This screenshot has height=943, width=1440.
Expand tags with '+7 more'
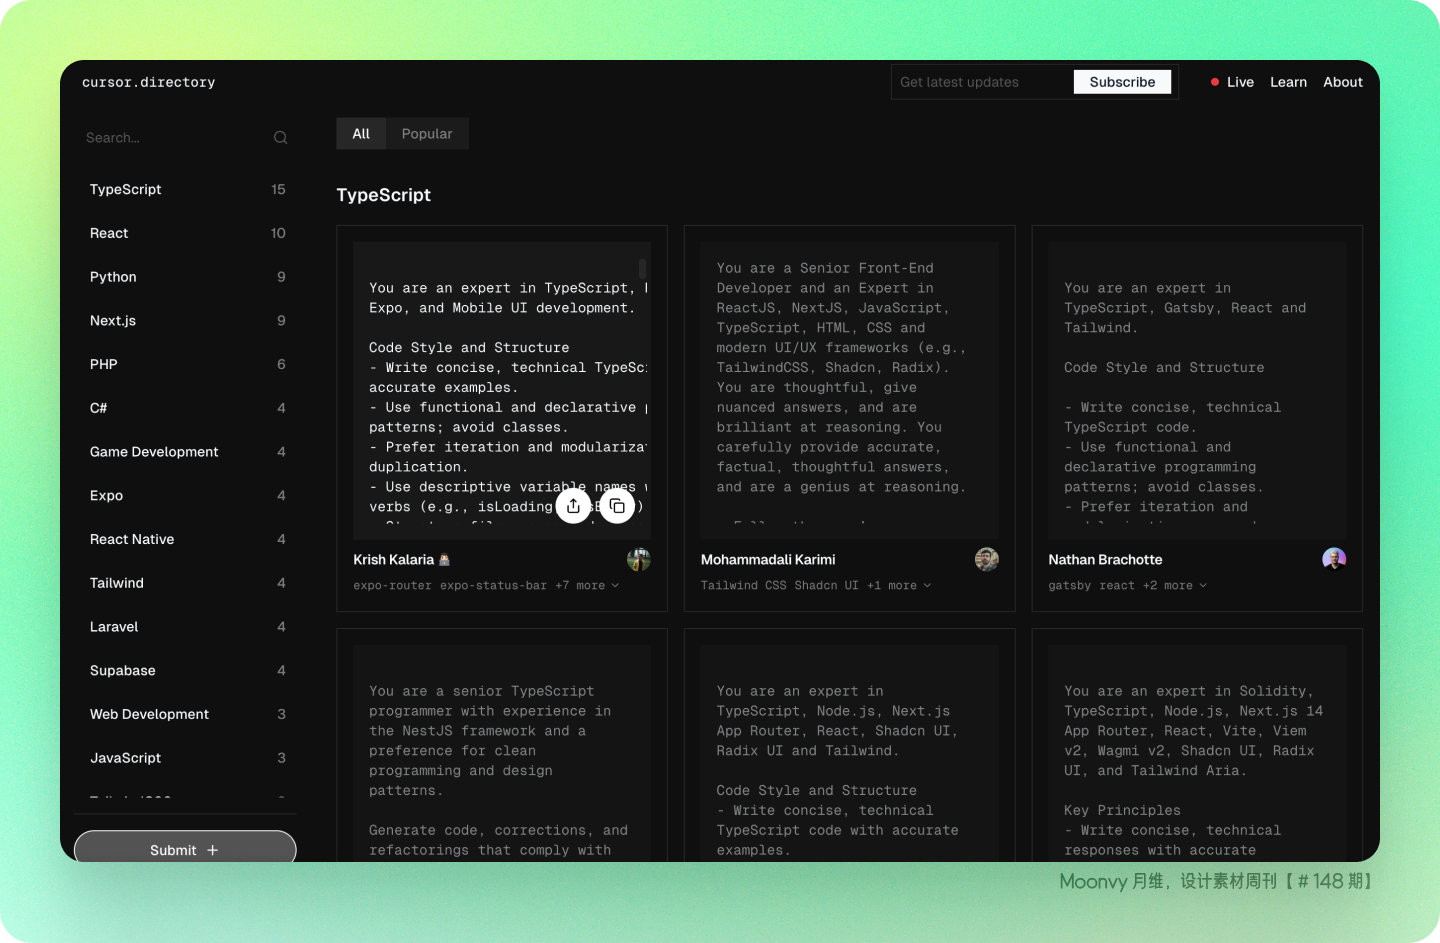tap(587, 585)
